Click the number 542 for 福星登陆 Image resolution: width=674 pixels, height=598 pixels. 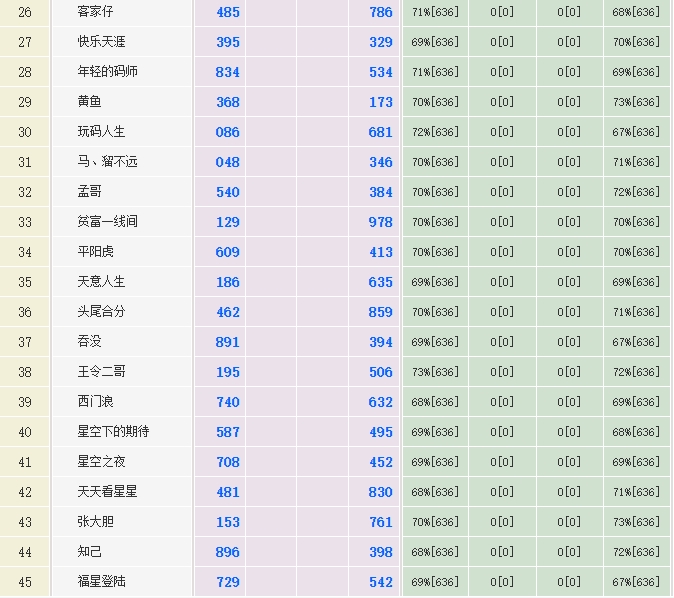coord(380,582)
